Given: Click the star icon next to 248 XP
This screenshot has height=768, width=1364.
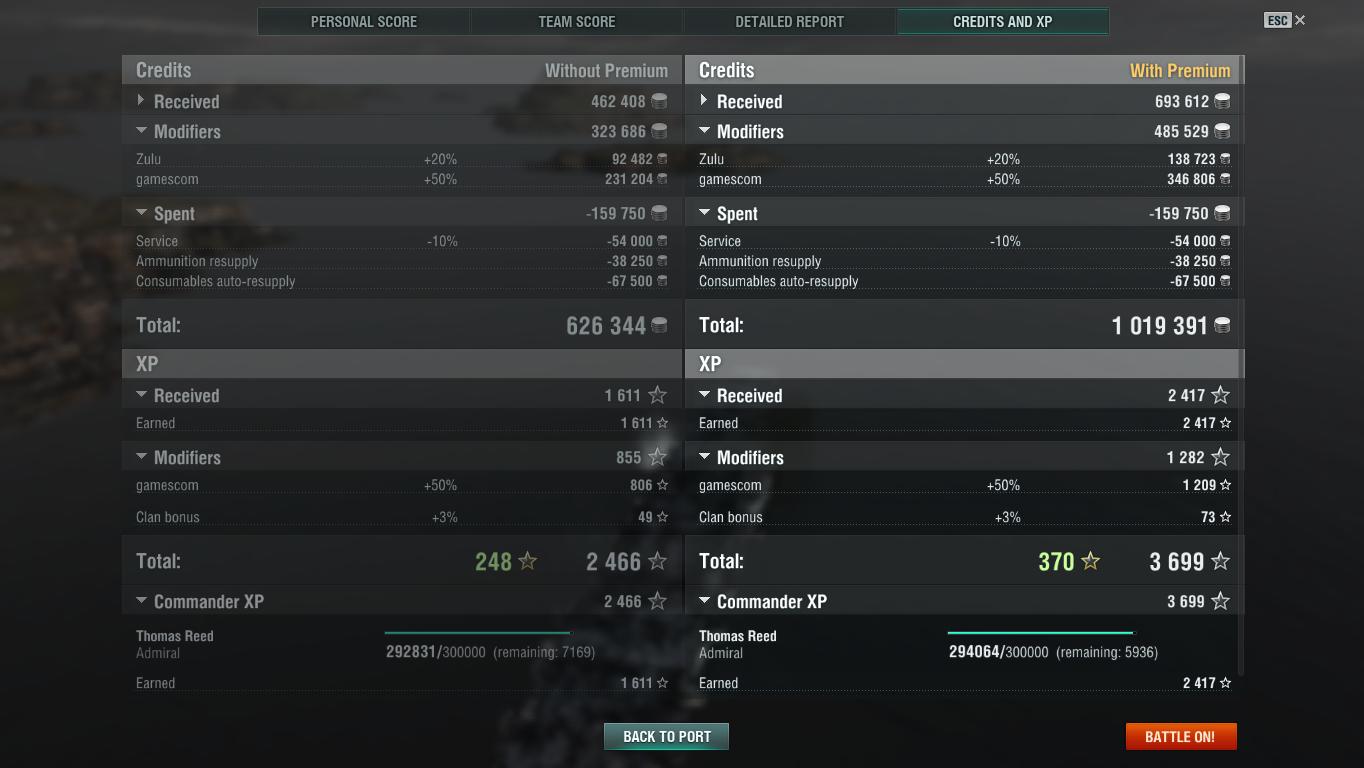Looking at the screenshot, I should click(527, 561).
